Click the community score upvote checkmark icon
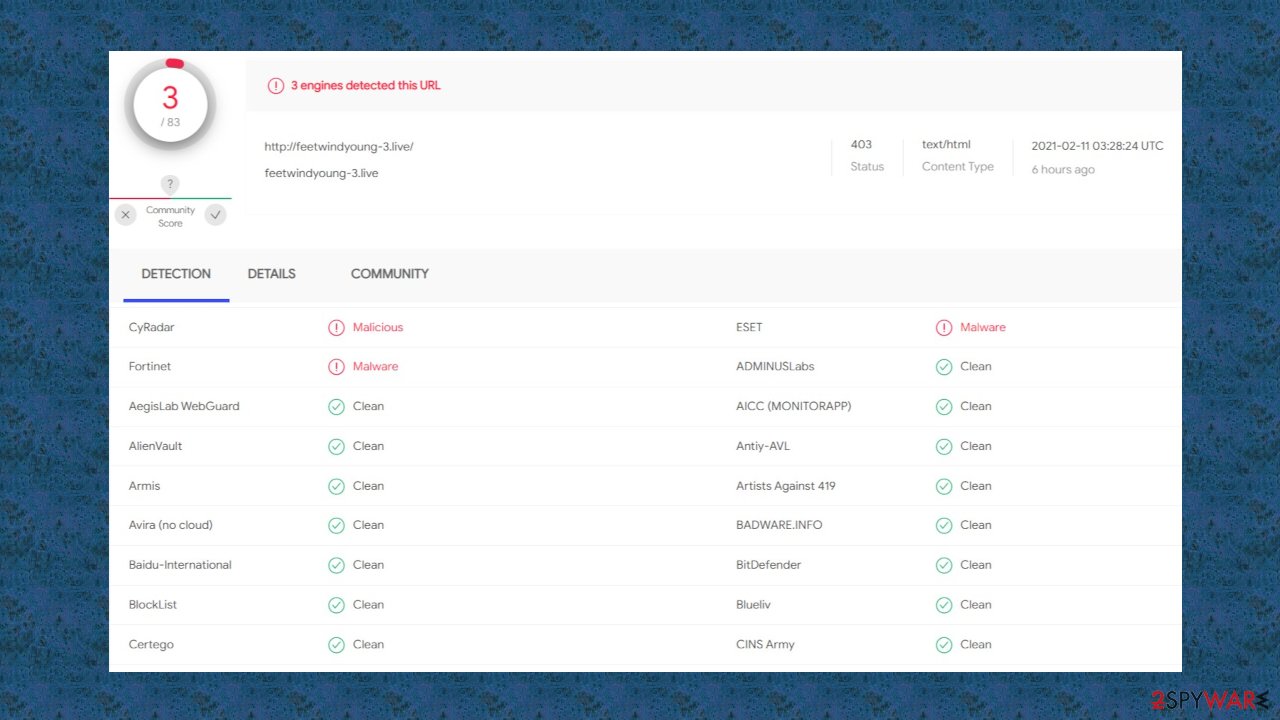This screenshot has height=720, width=1280. point(216,215)
